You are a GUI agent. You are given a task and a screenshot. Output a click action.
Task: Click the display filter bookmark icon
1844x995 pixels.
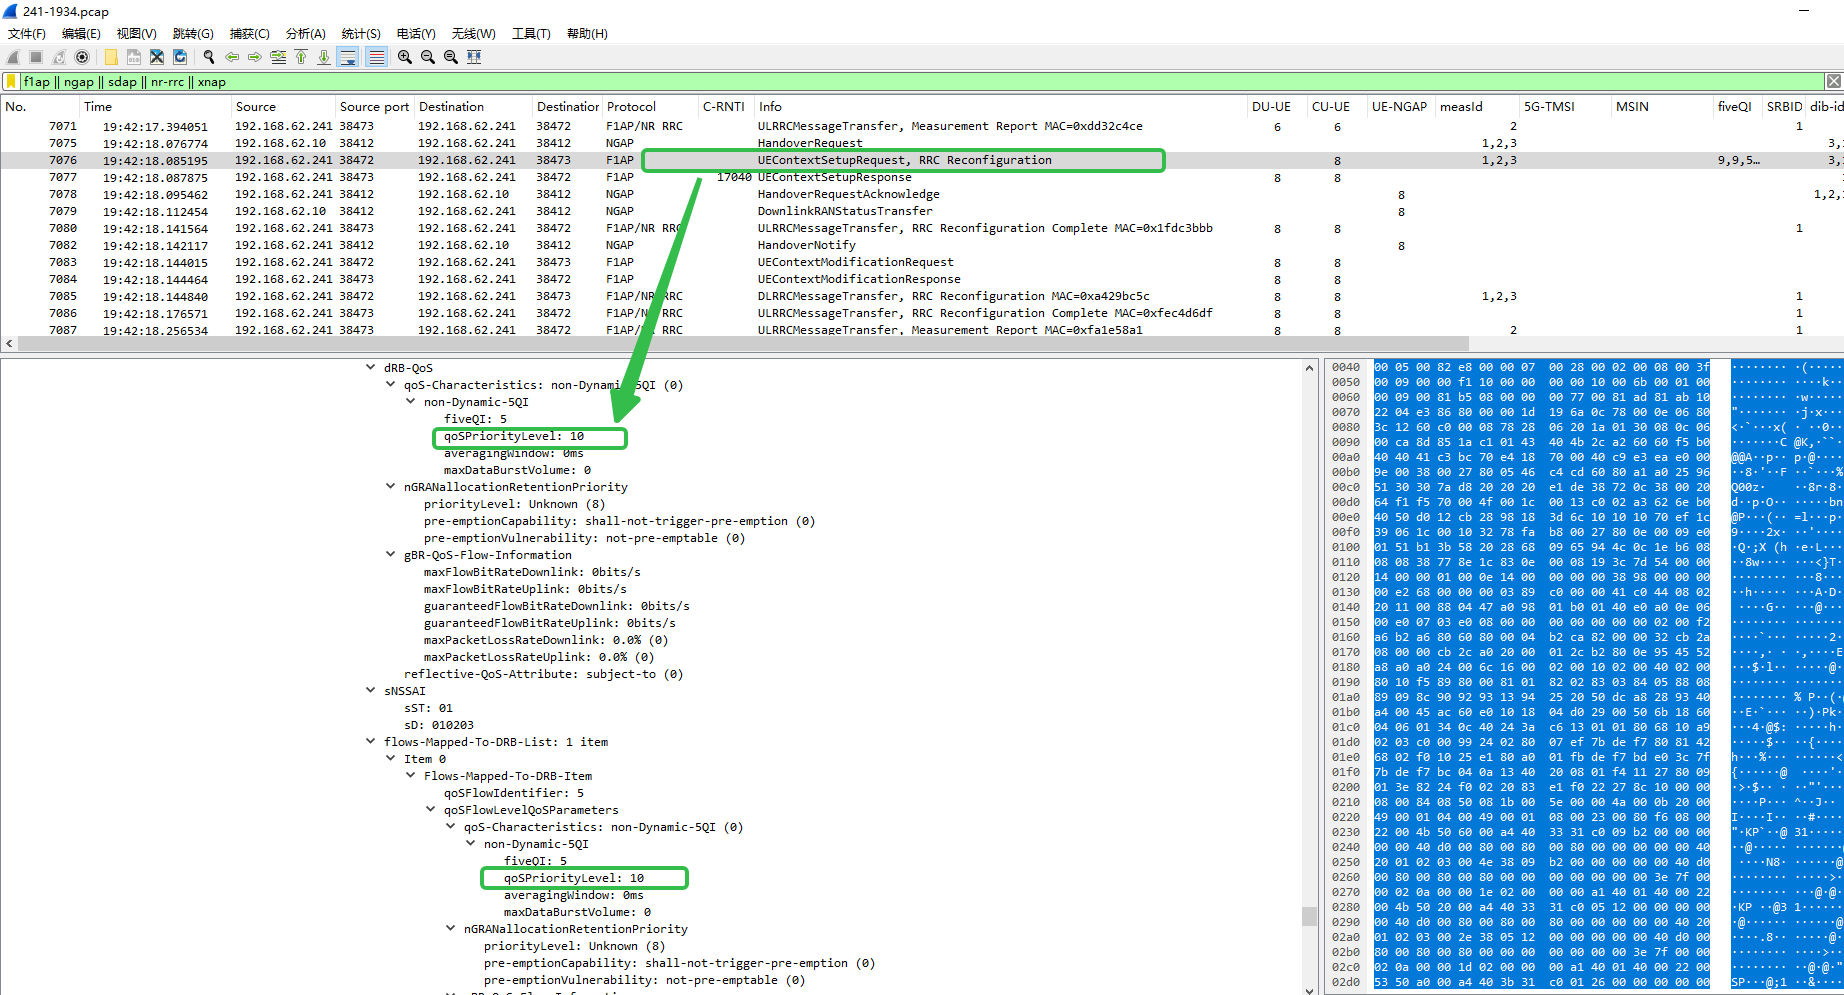pyautogui.click(x=12, y=82)
